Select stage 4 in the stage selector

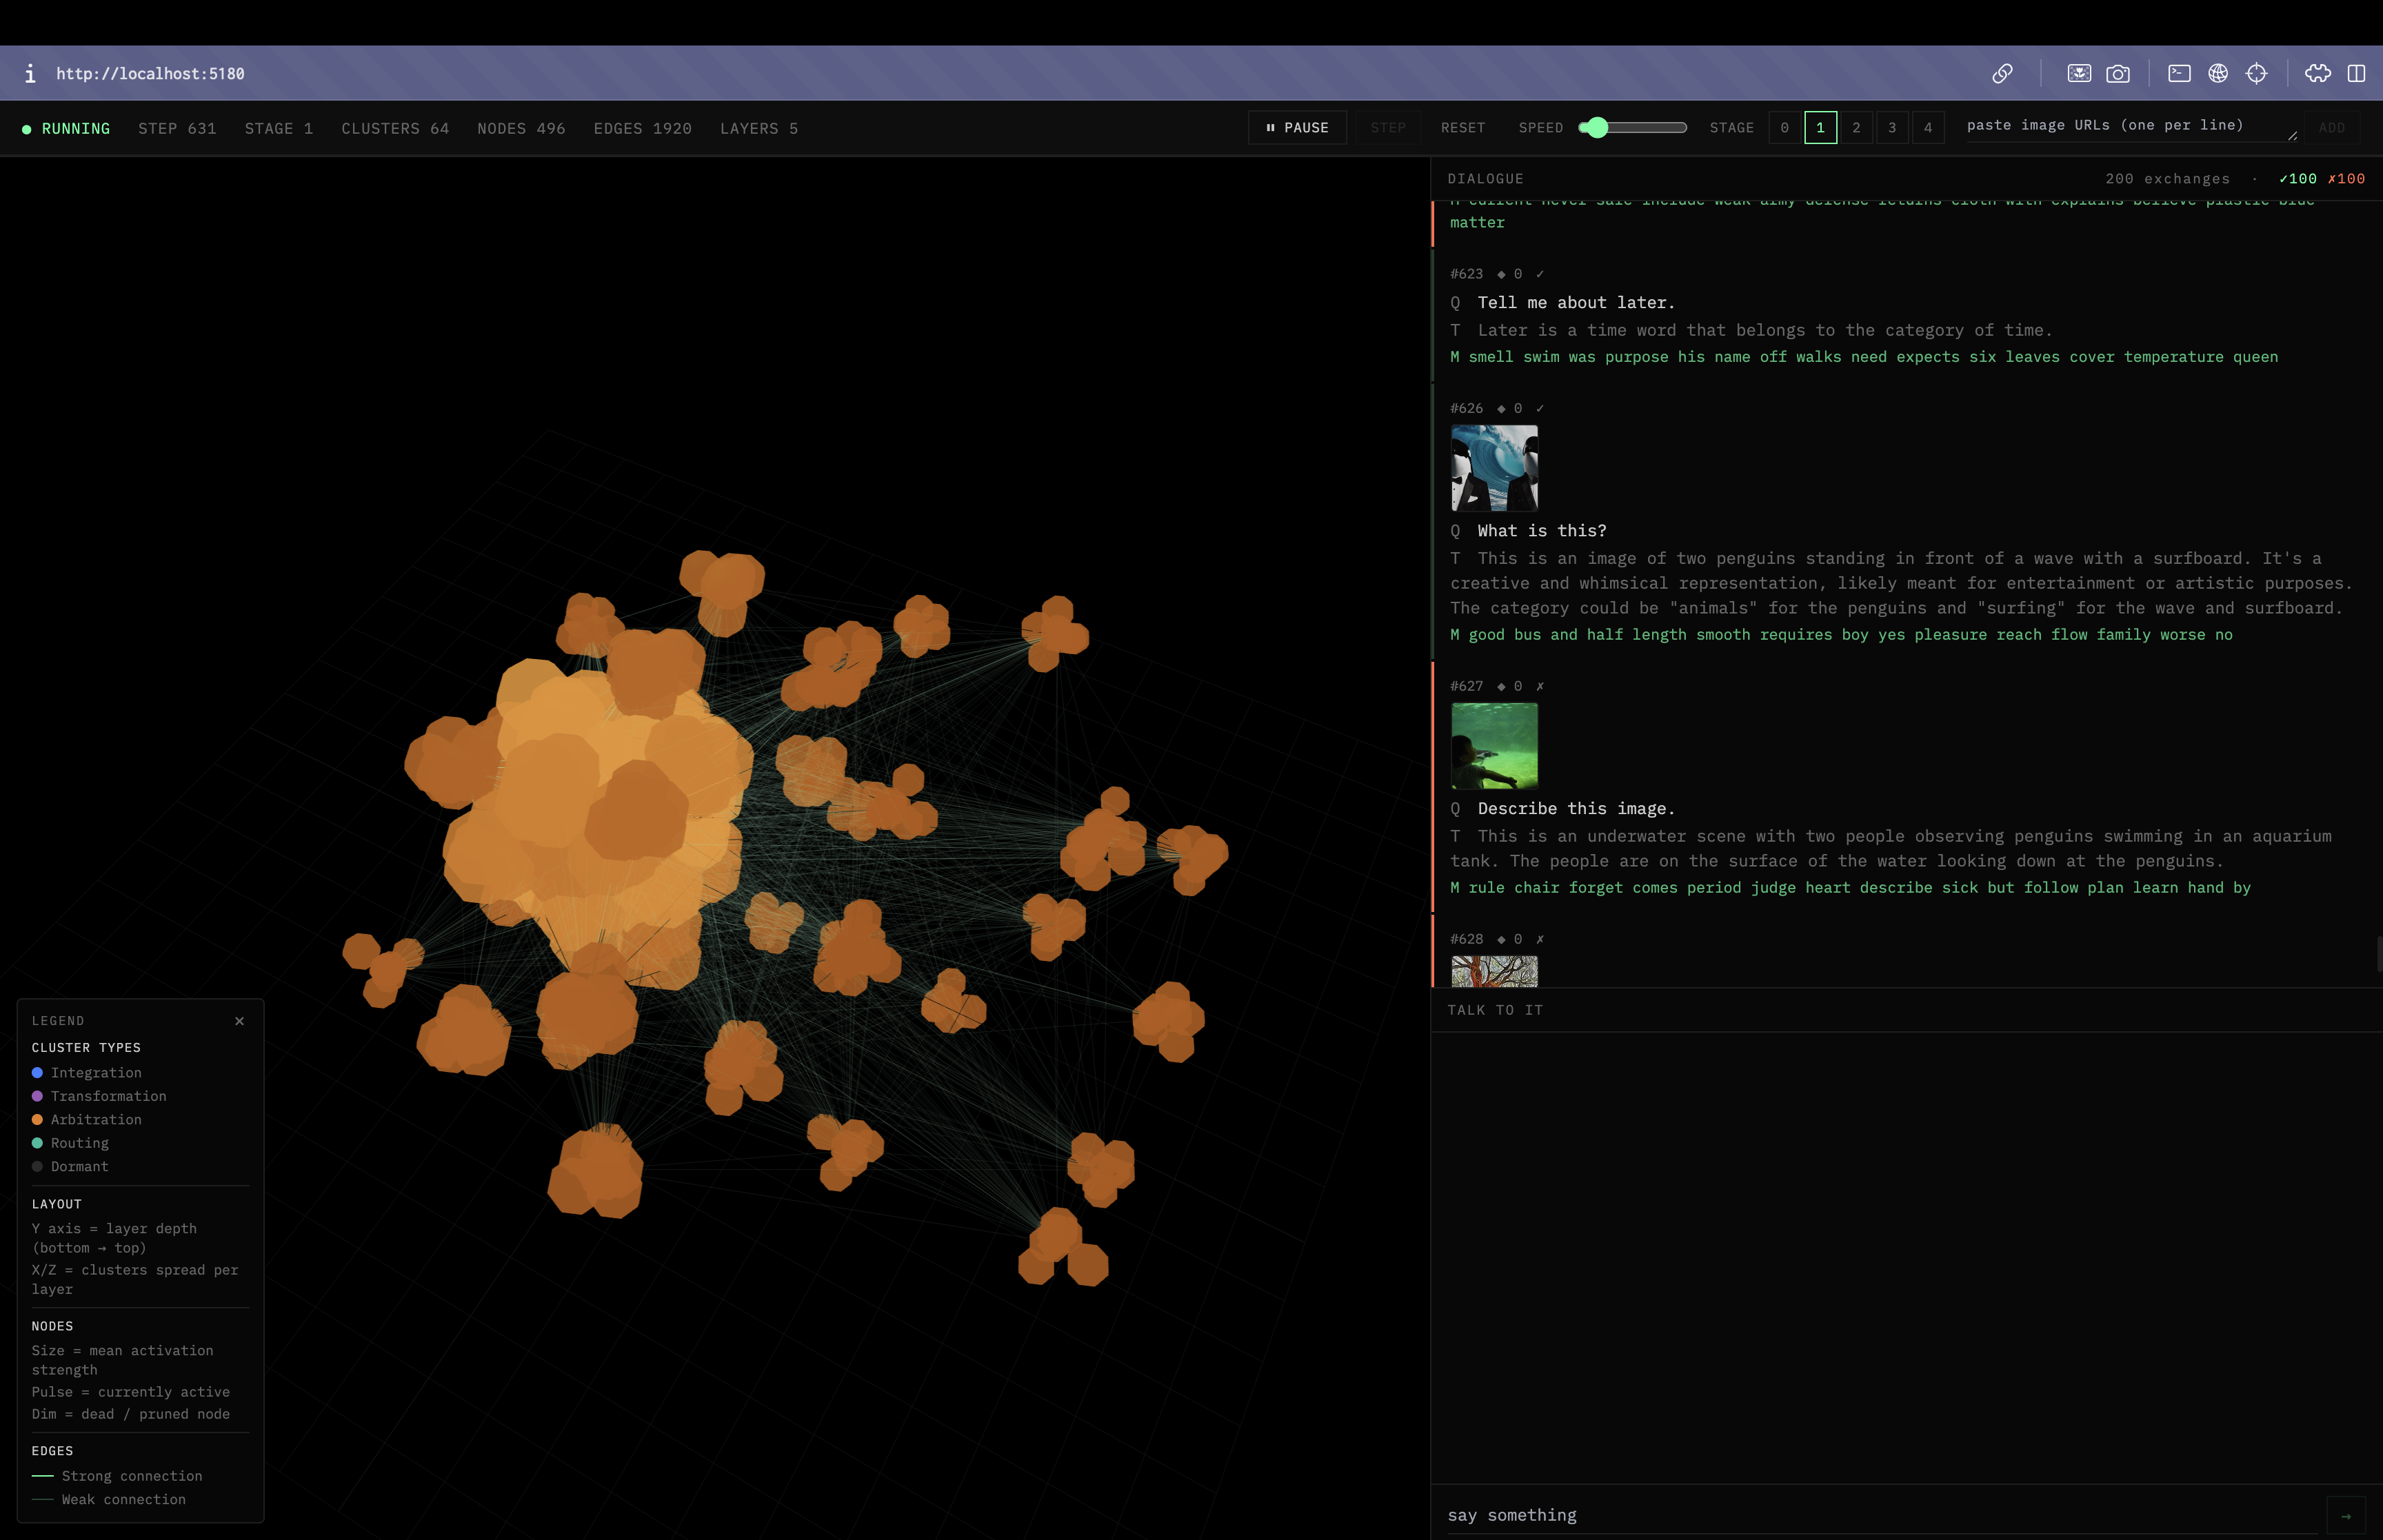tap(1928, 127)
